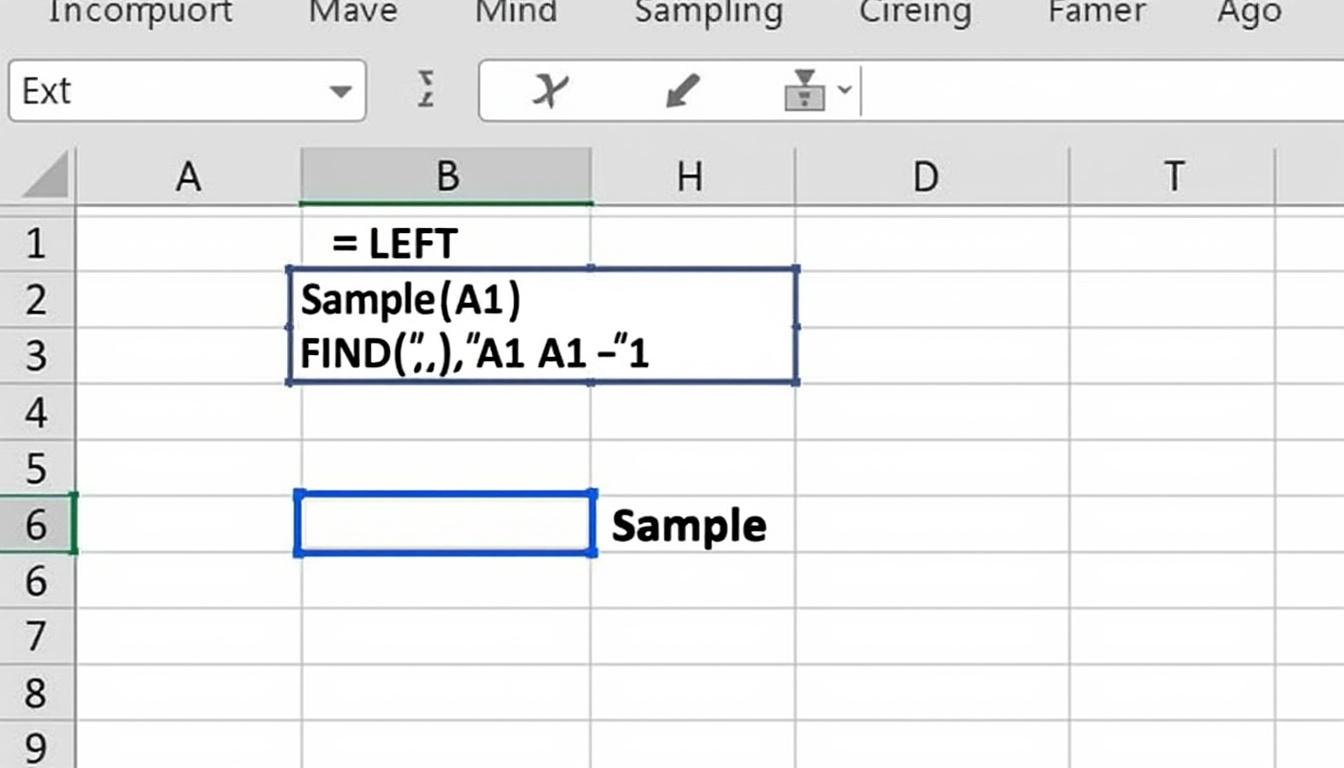Select column header B
The image size is (1344, 768).
click(x=447, y=176)
